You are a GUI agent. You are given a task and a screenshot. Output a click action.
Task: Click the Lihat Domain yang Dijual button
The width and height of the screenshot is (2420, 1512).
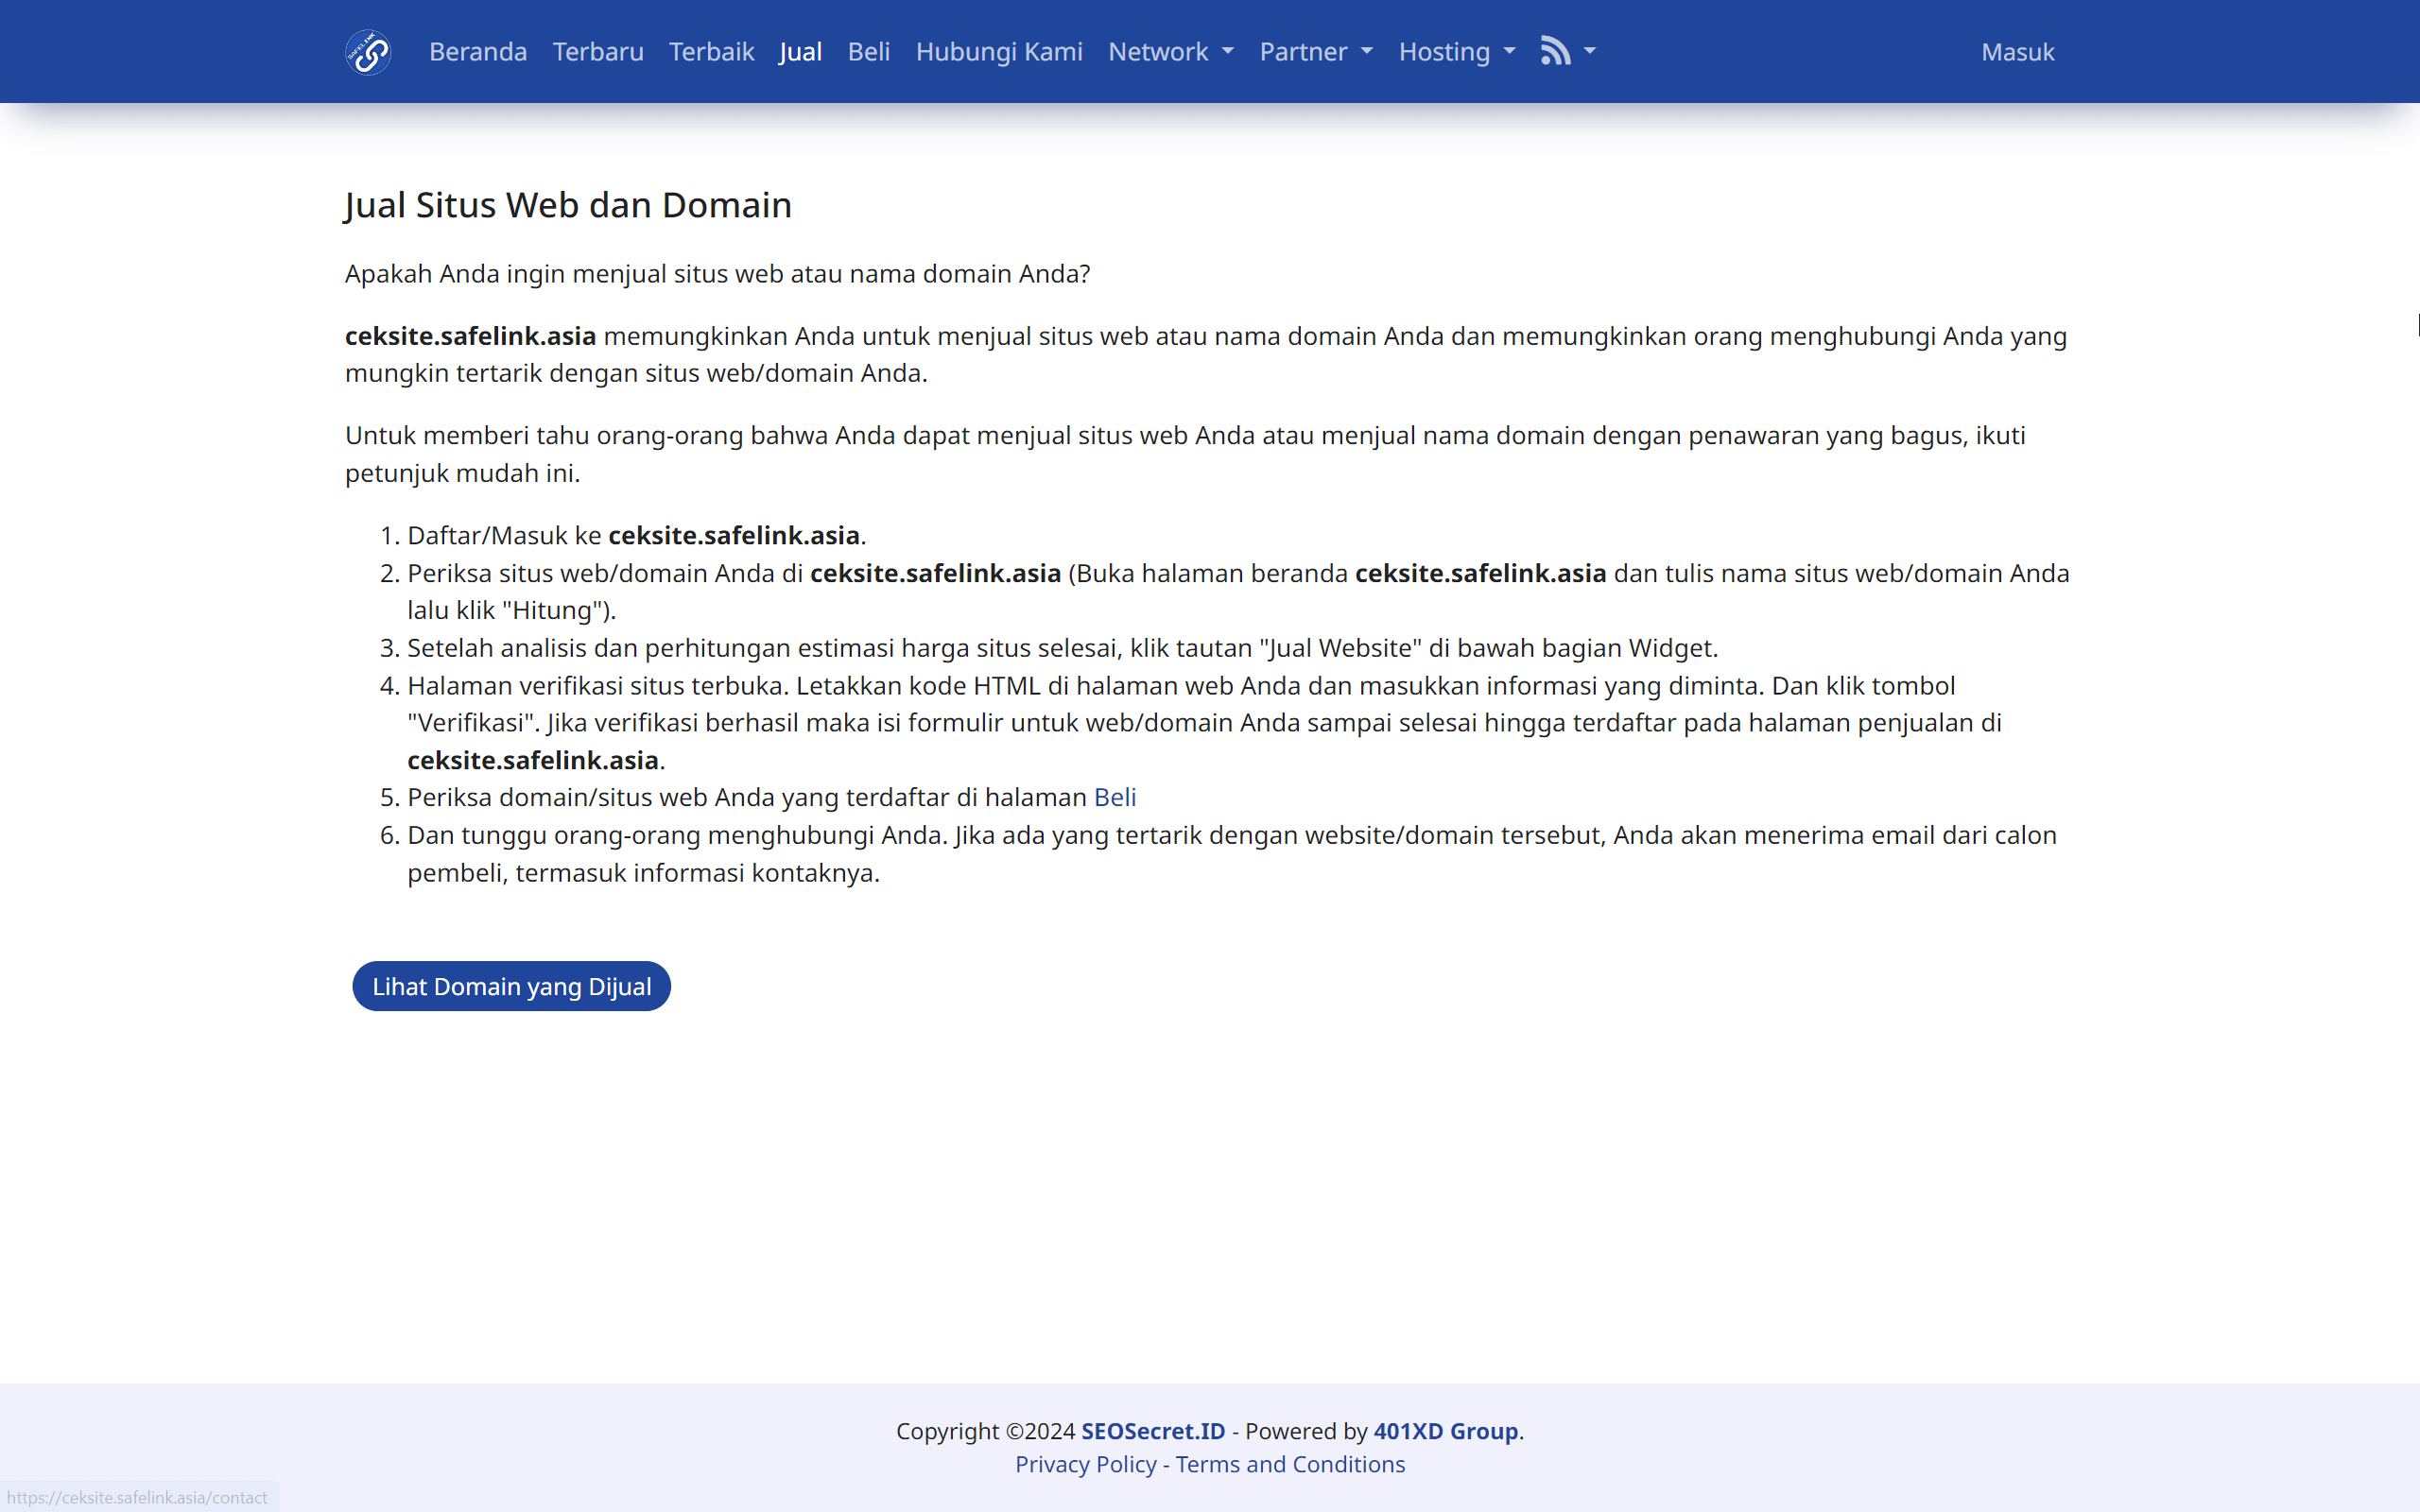(511, 985)
